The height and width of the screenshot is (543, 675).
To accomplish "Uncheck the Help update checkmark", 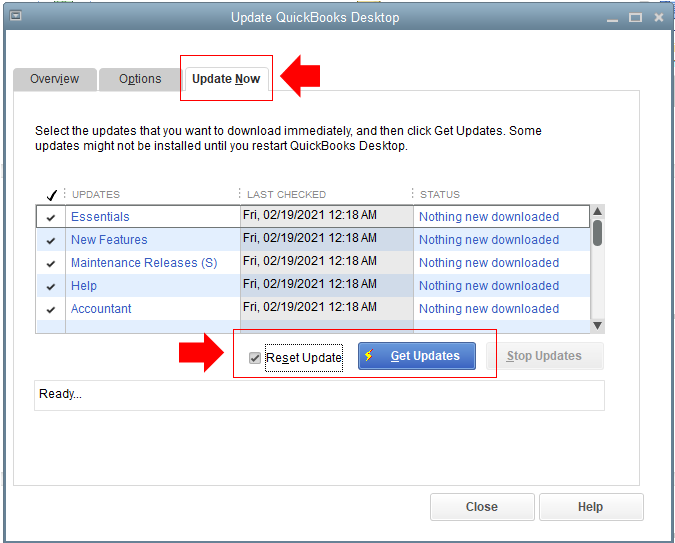I will point(51,286).
